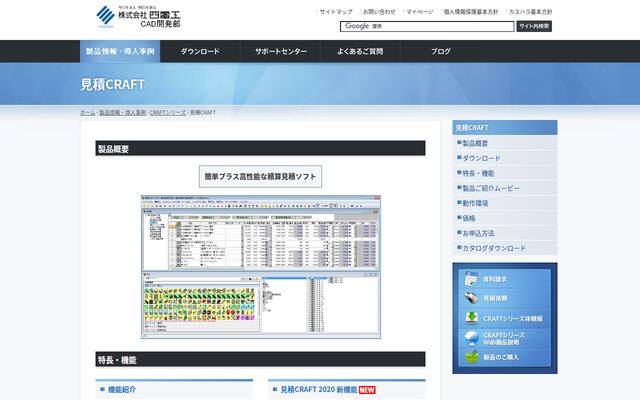Open the お問い合わせ link
Viewport: 640px width, 400px height.
tap(379, 12)
